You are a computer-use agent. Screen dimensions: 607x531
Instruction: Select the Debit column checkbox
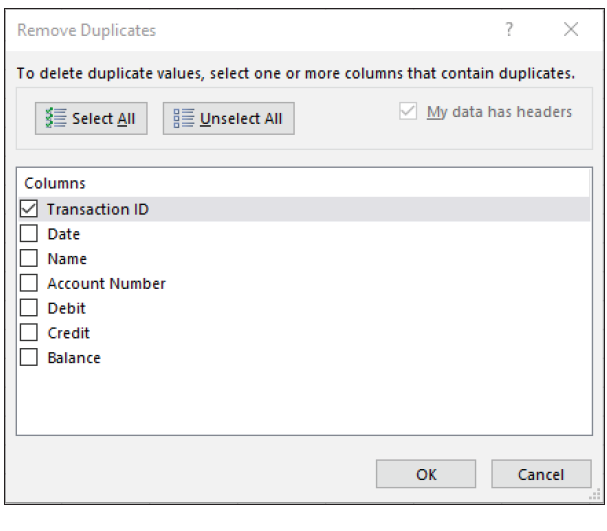point(29,308)
